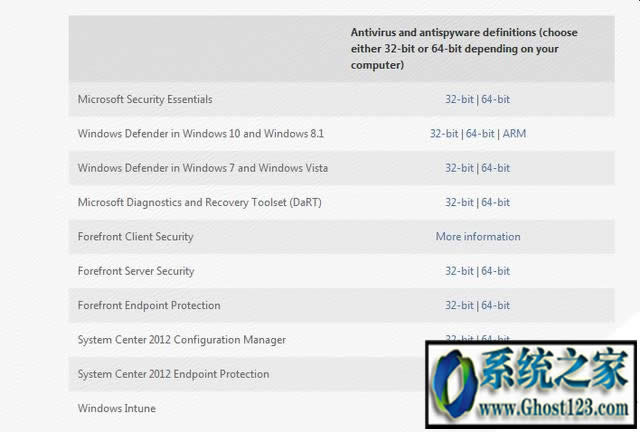Open 64-bit link for Windows 10 Defender
The image size is (640, 432).
click(480, 133)
